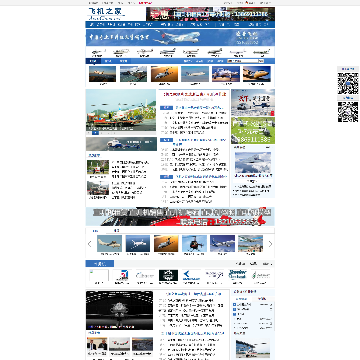
Task: Open the last aircraft silhouette category icon
Action: tap(261, 52)
